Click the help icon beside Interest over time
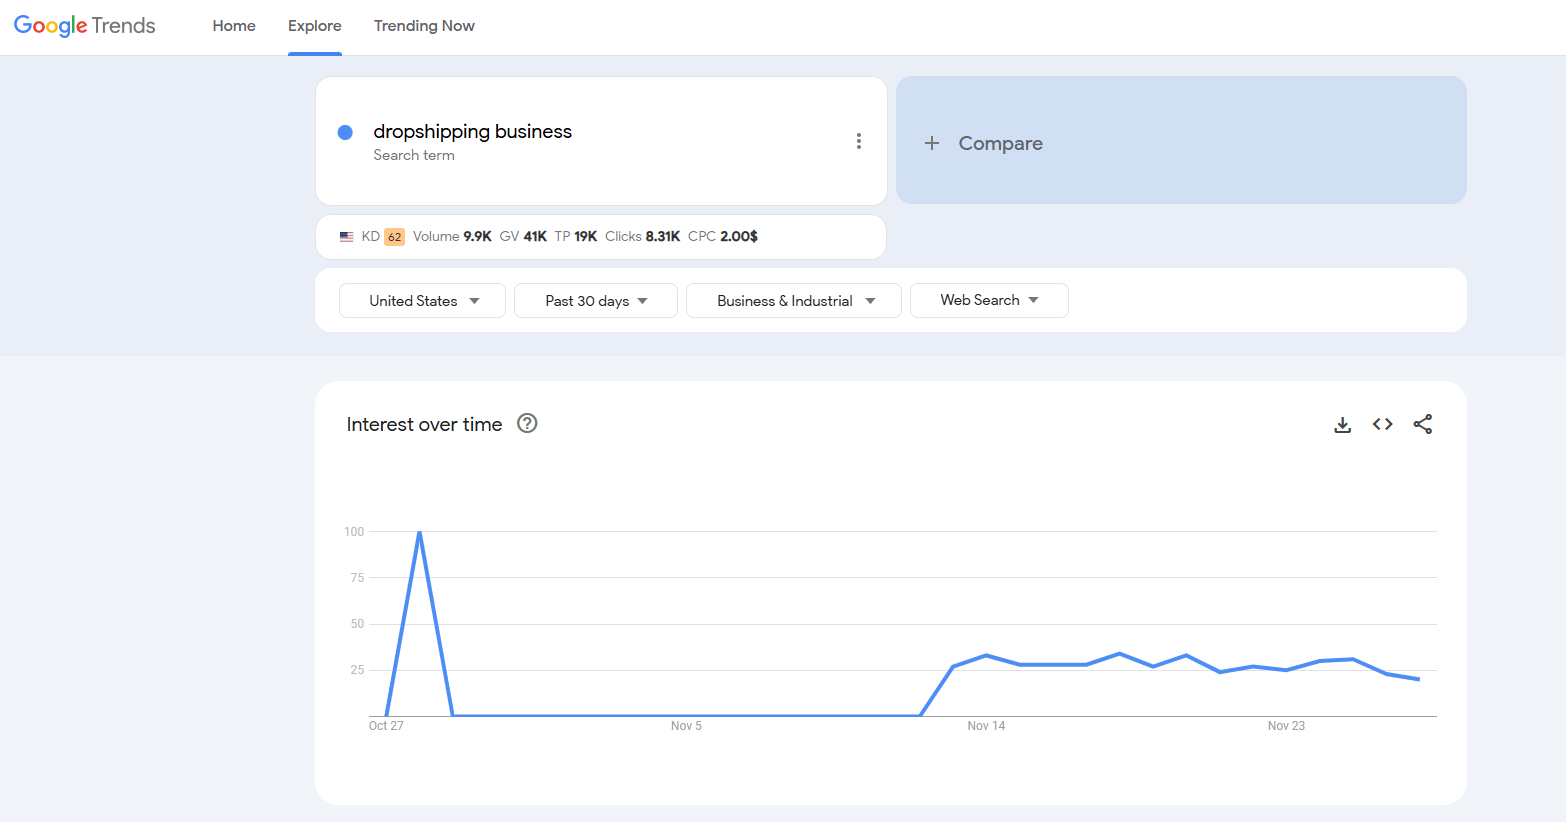This screenshot has width=1566, height=822. tap(527, 423)
